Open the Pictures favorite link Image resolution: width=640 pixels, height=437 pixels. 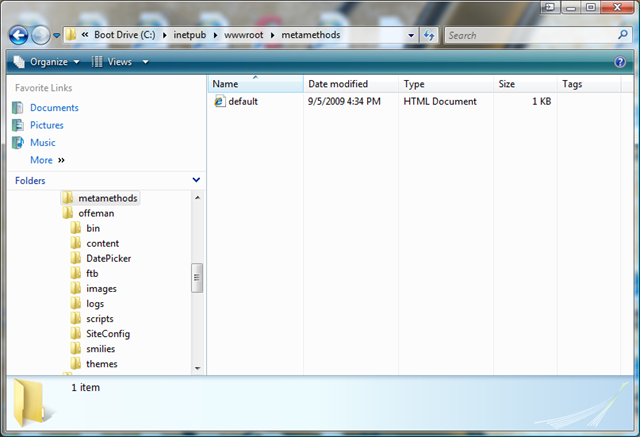click(x=47, y=125)
